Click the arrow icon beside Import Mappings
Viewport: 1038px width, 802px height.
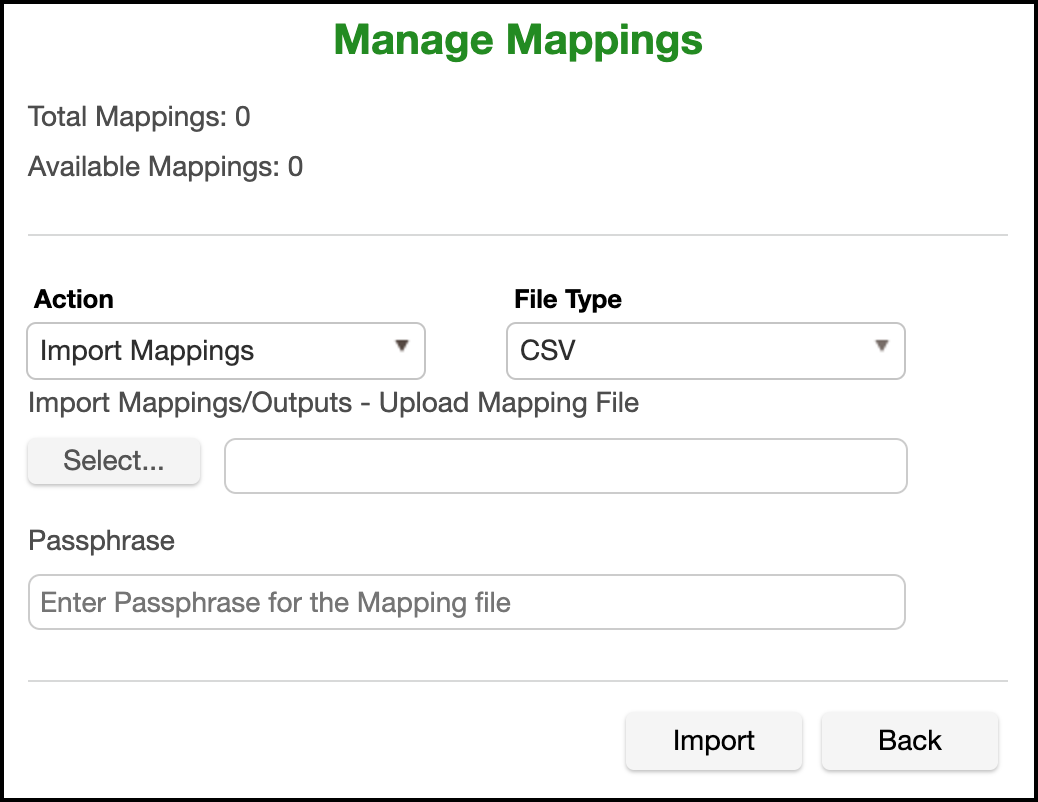click(x=402, y=346)
